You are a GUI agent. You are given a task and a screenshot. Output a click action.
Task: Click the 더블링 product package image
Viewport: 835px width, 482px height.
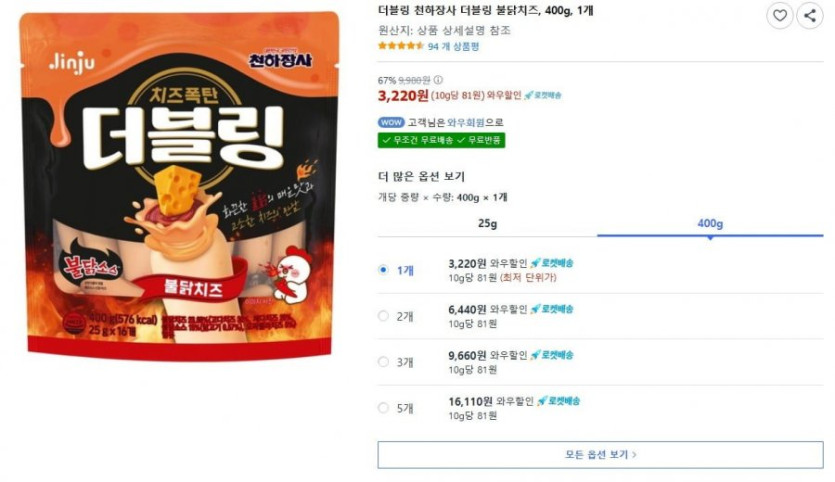tap(179, 186)
